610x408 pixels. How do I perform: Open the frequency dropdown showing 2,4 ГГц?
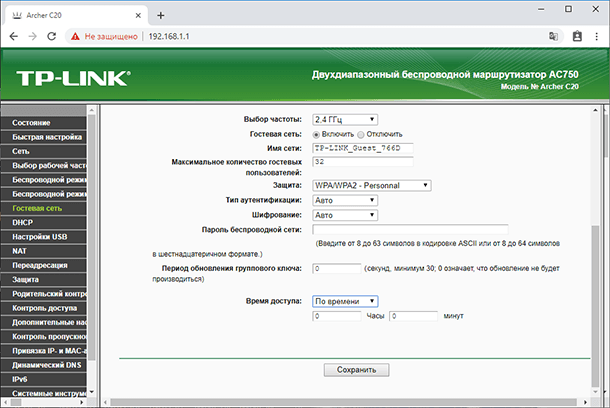pyautogui.click(x=345, y=119)
